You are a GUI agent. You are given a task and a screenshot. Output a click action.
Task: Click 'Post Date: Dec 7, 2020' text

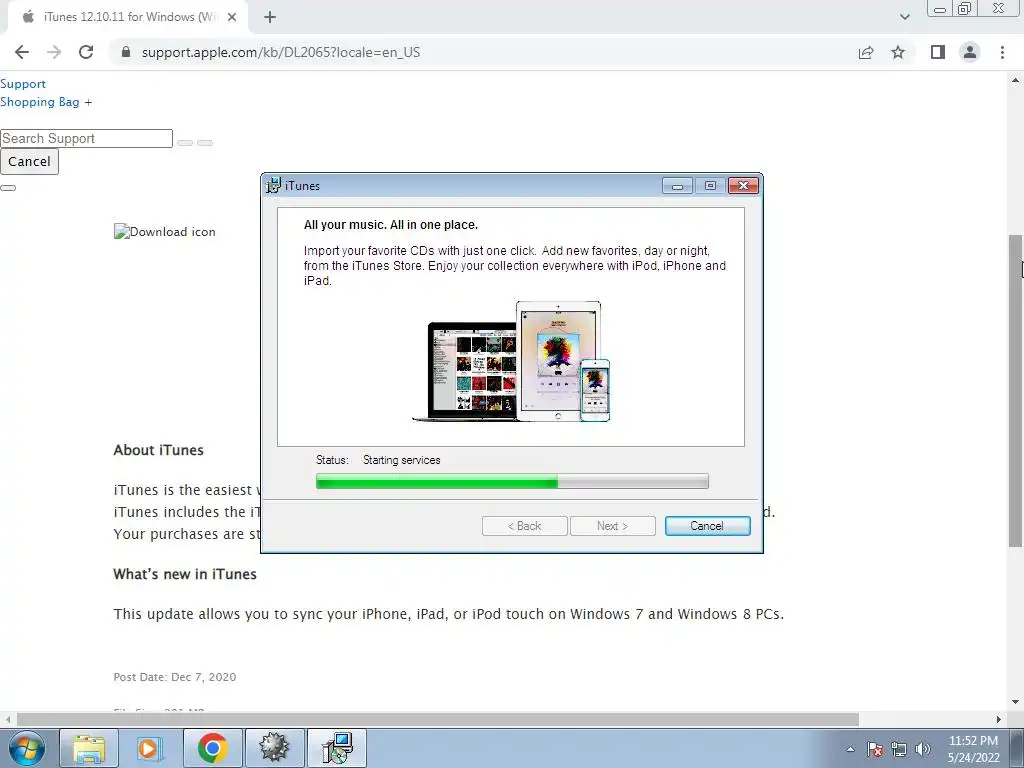[x=175, y=677]
